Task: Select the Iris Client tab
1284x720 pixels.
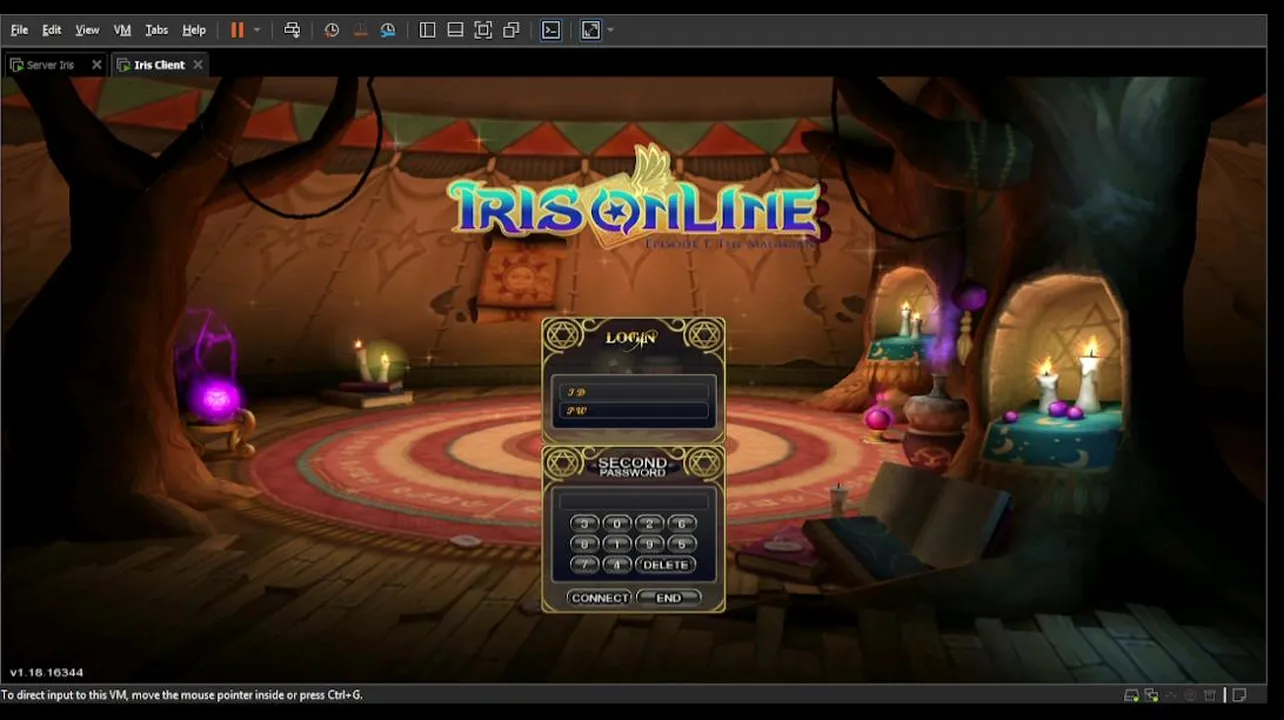Action: click(x=160, y=65)
